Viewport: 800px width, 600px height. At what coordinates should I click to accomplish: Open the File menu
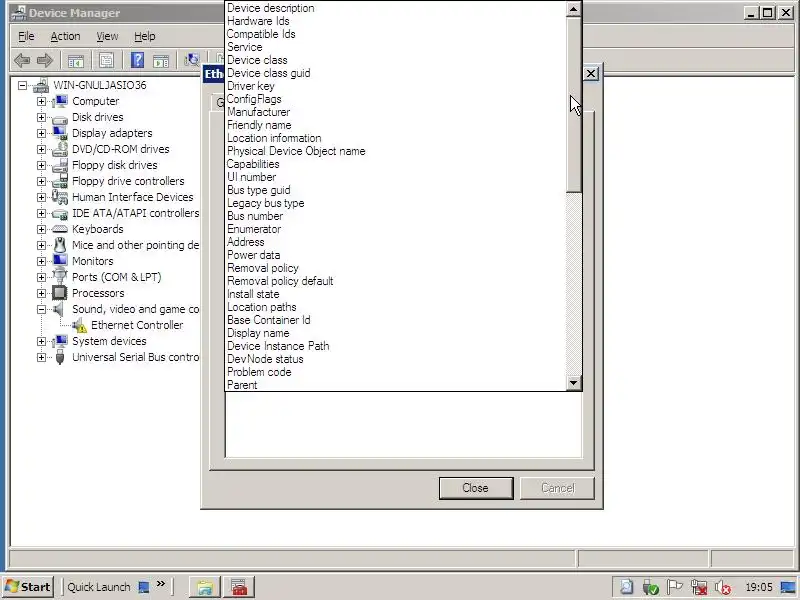26,36
